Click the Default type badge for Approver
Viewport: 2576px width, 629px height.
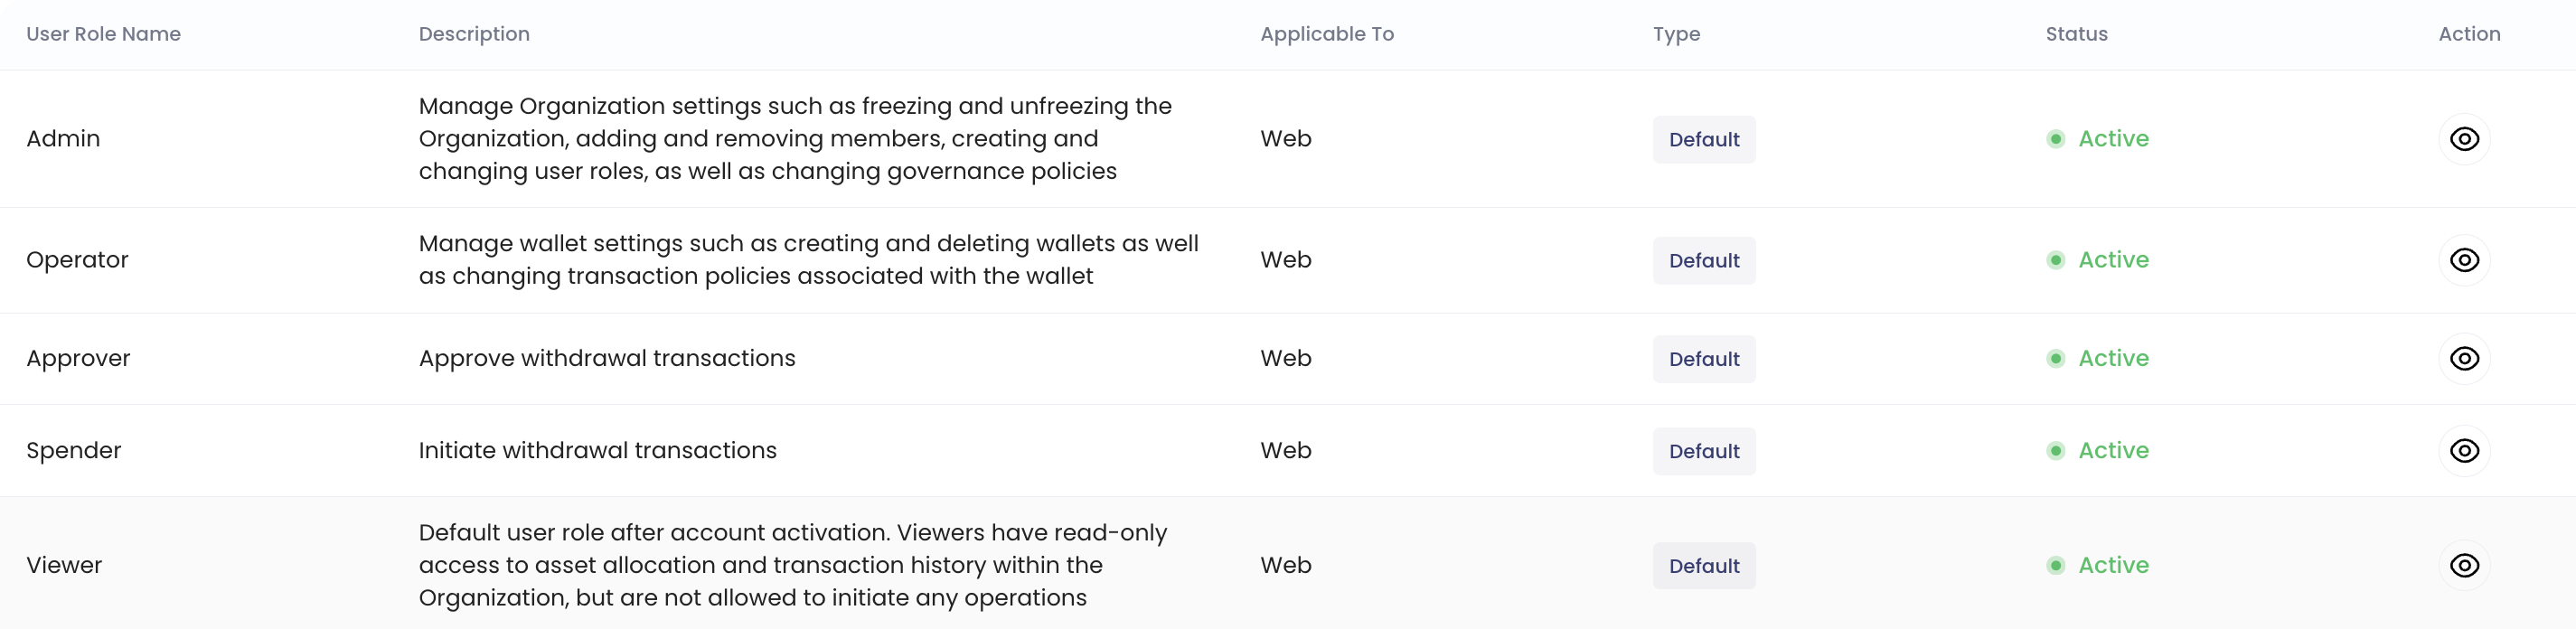pyautogui.click(x=1703, y=359)
